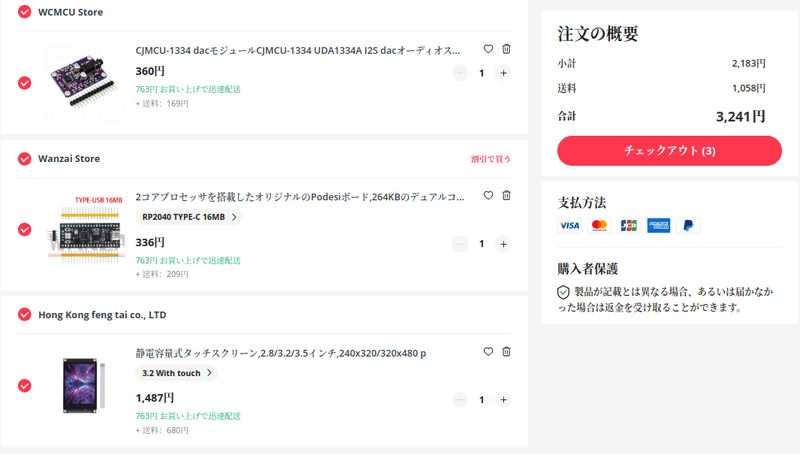Uncheck the capacitive touch screen item checkbox
The height and width of the screenshot is (454, 800).
(24, 386)
